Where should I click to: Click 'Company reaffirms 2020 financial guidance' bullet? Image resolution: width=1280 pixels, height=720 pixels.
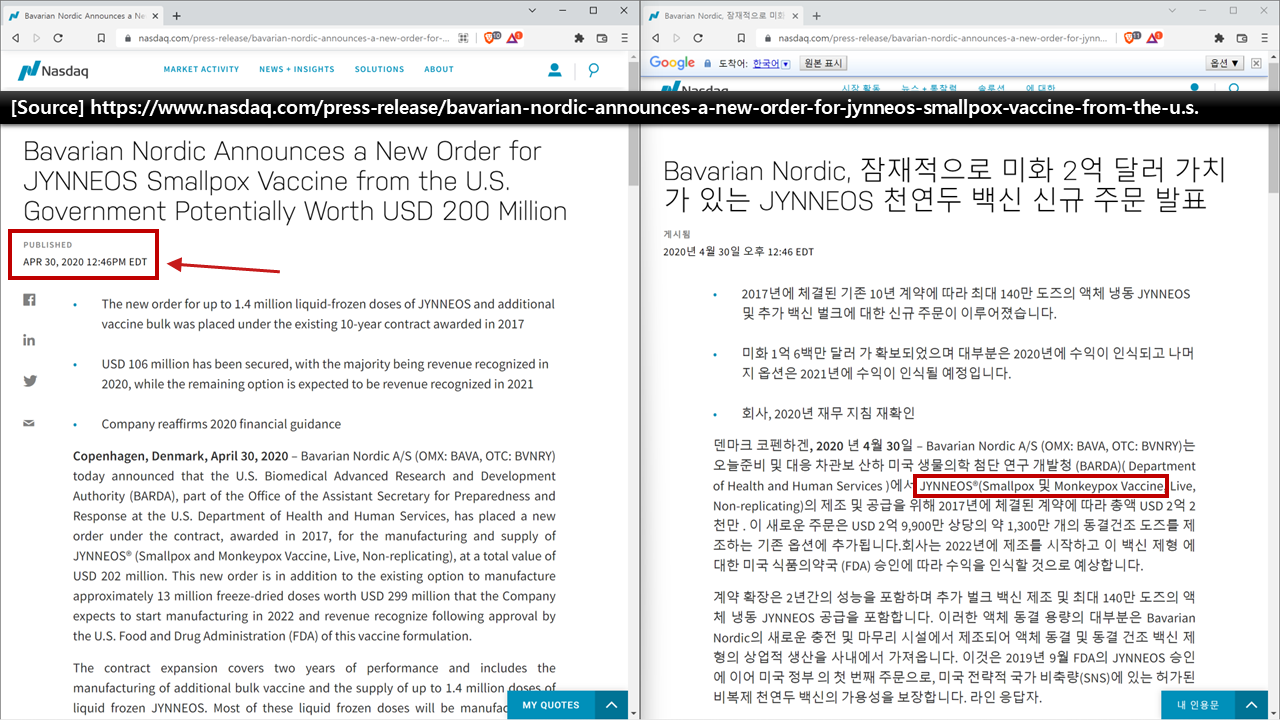221,424
